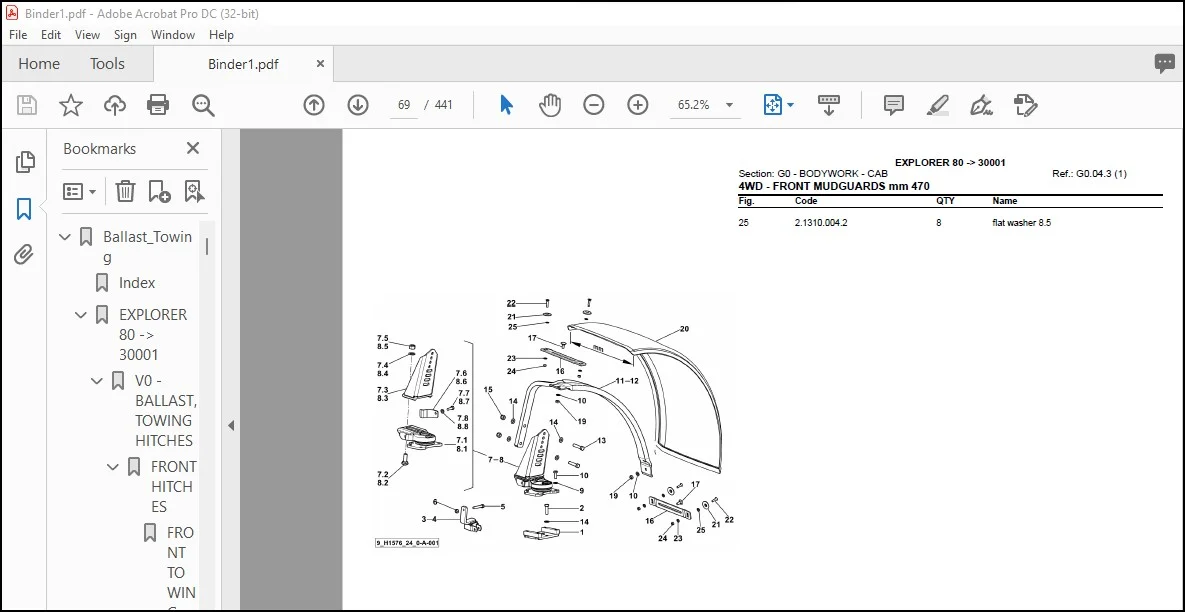Open the Edit menu
This screenshot has width=1185, height=612.
click(51, 35)
